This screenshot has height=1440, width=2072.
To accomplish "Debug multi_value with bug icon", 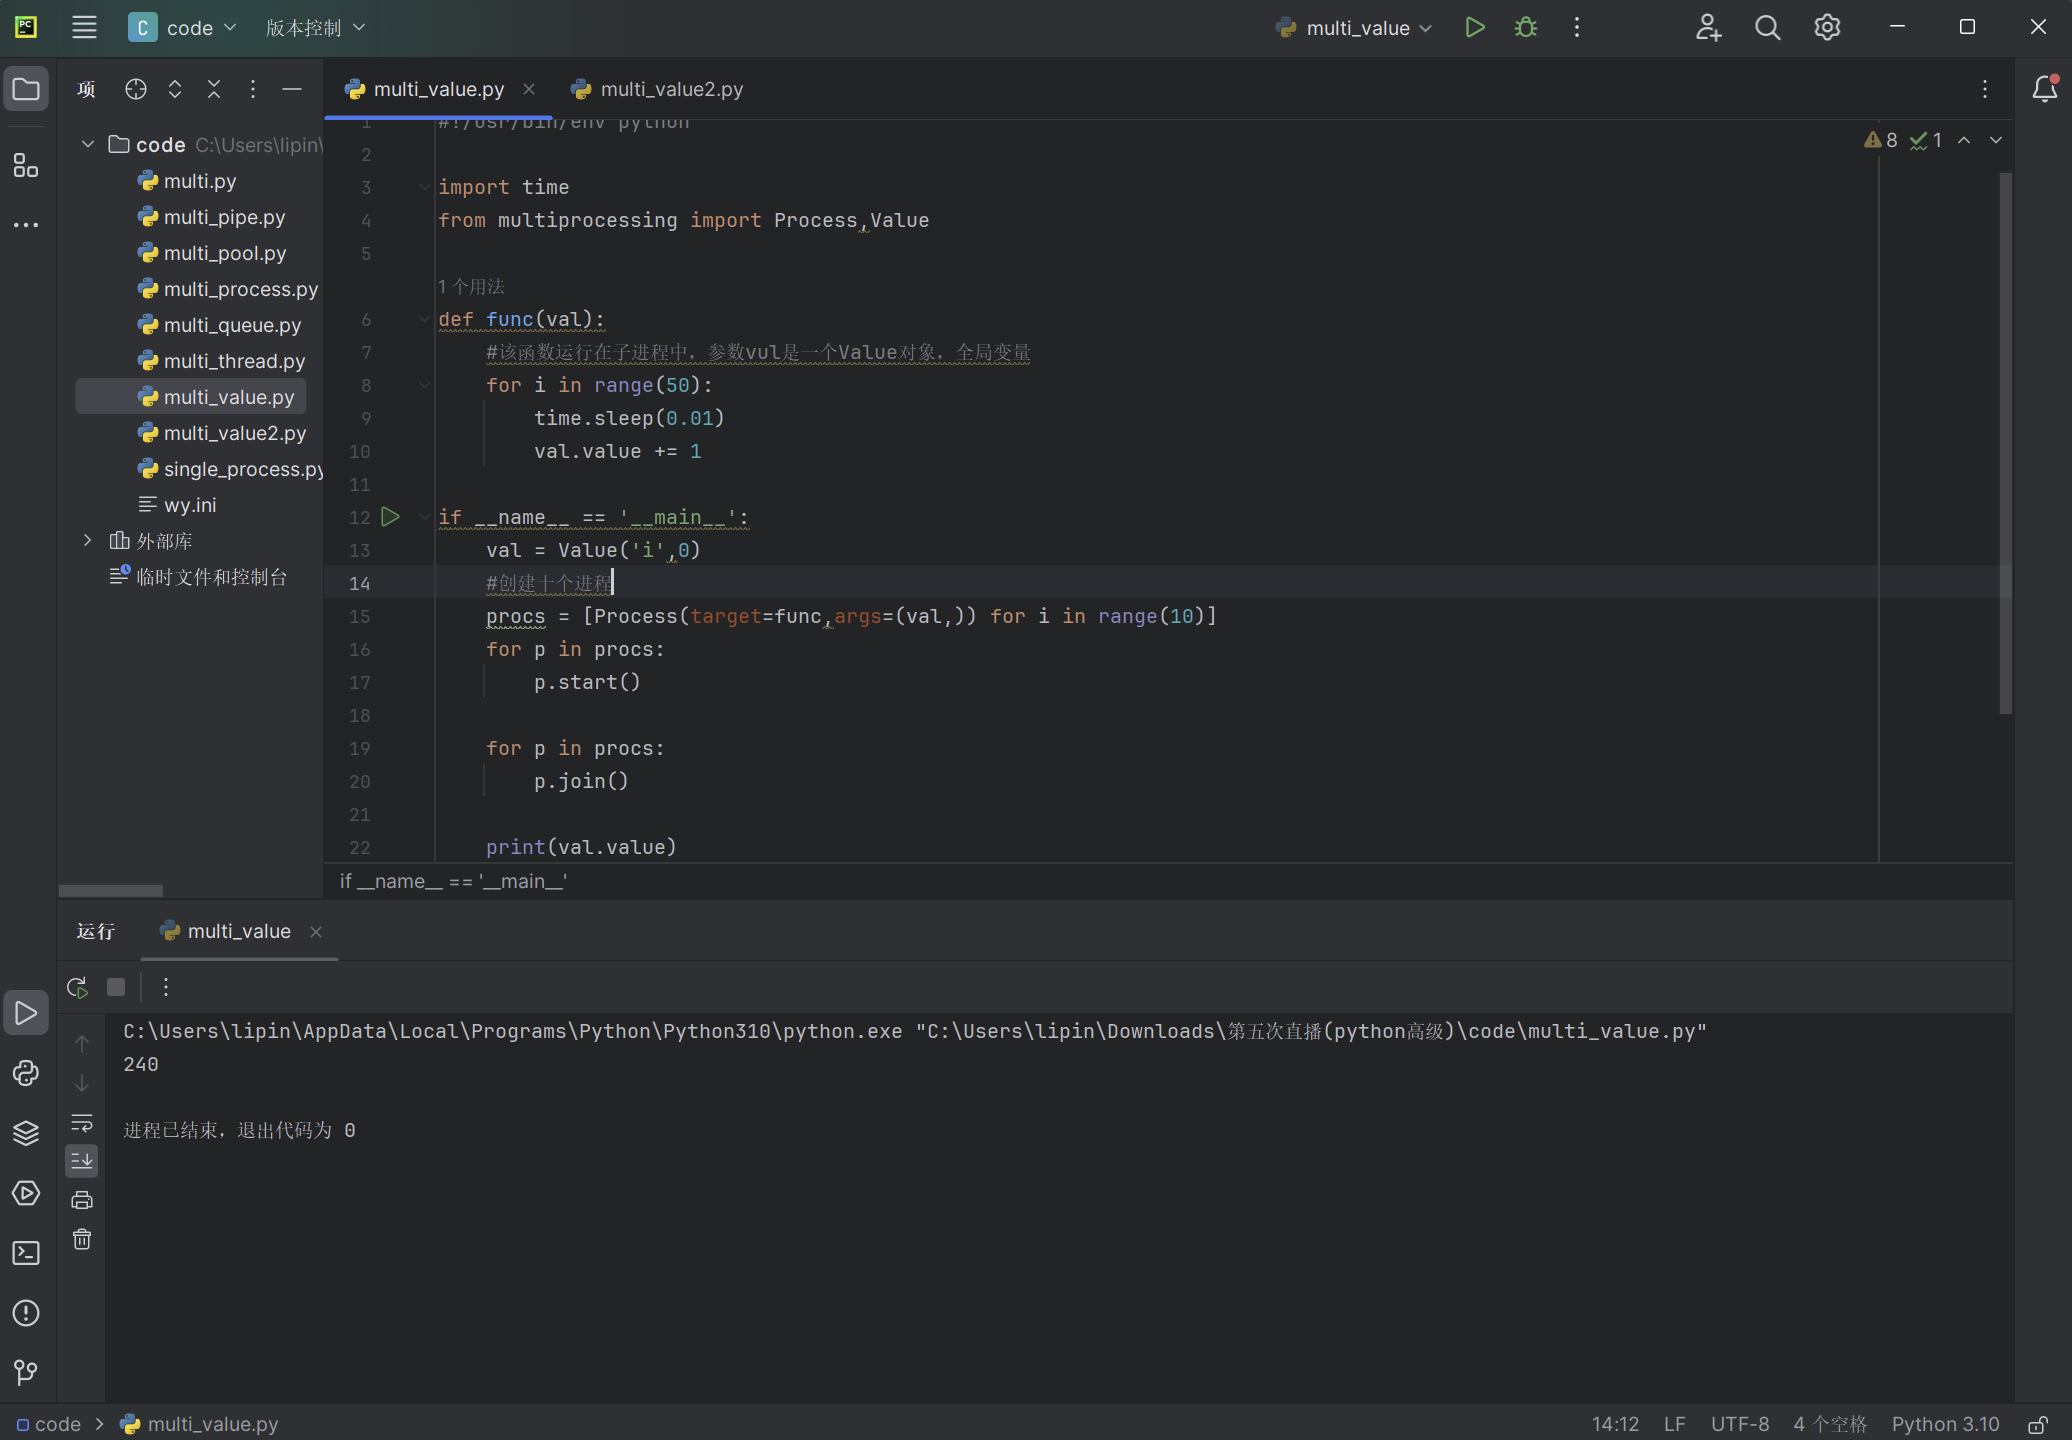I will click(x=1526, y=28).
